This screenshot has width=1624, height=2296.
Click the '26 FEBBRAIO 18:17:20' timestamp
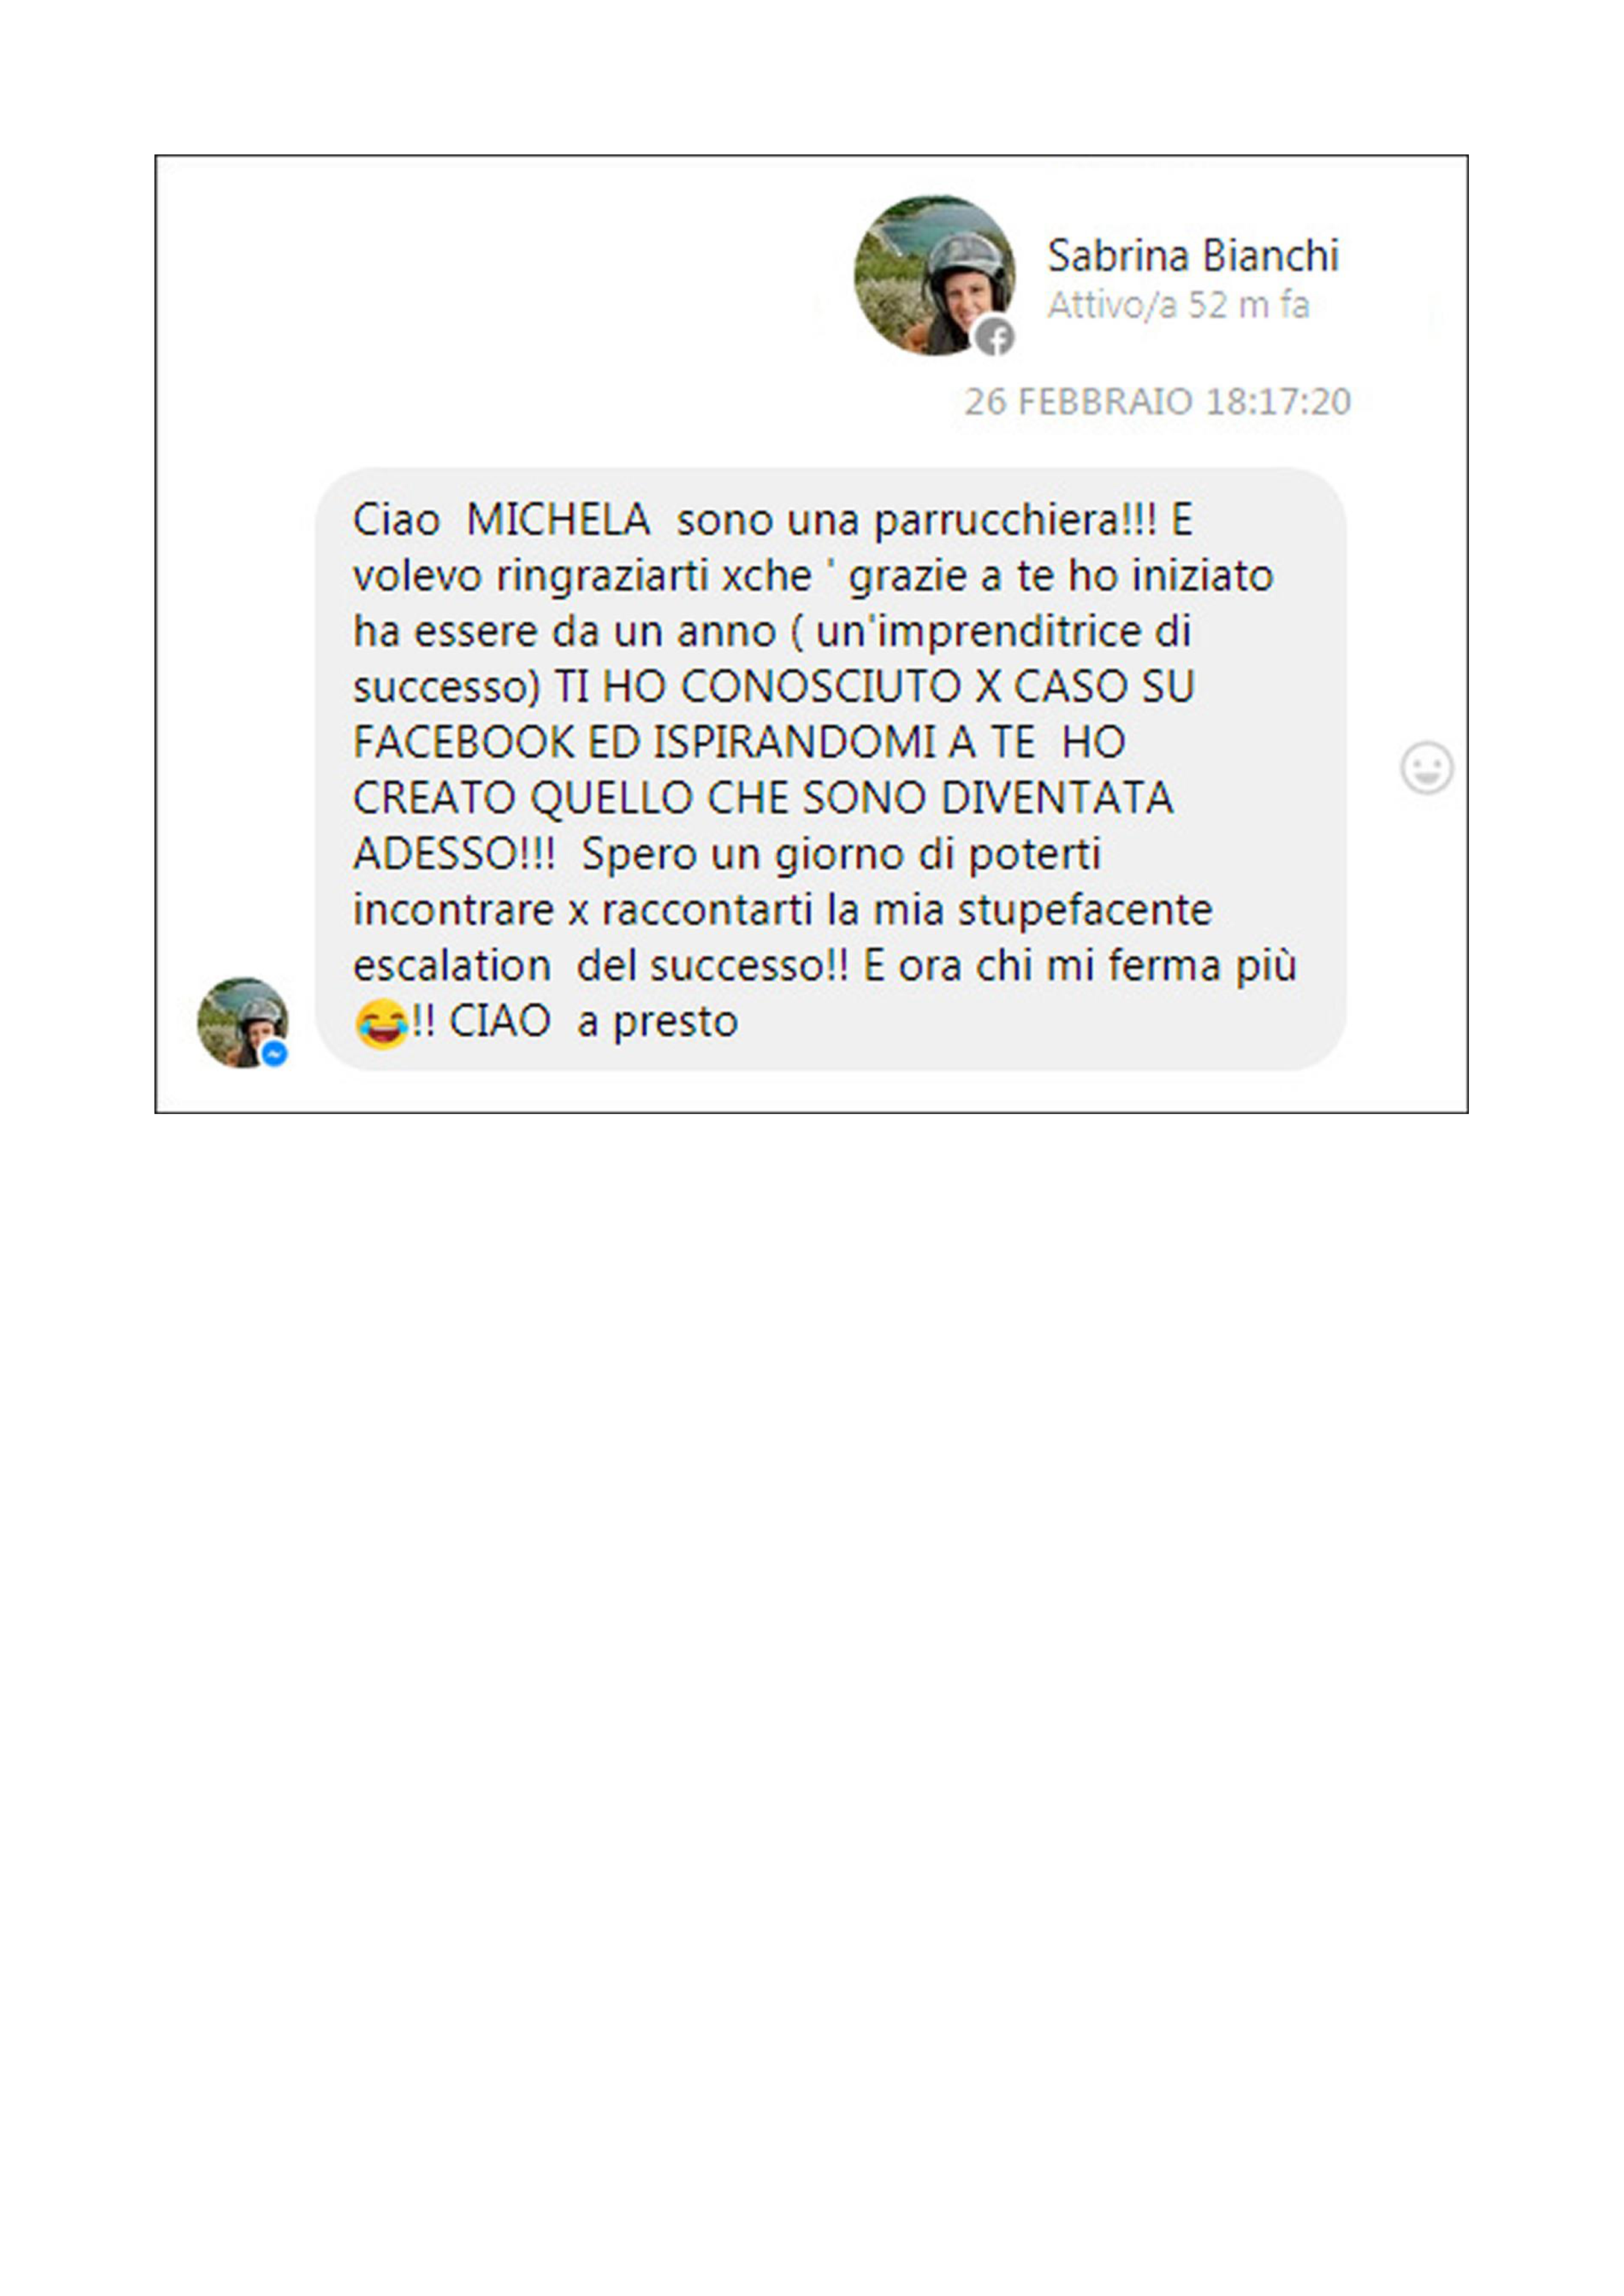click(1157, 402)
